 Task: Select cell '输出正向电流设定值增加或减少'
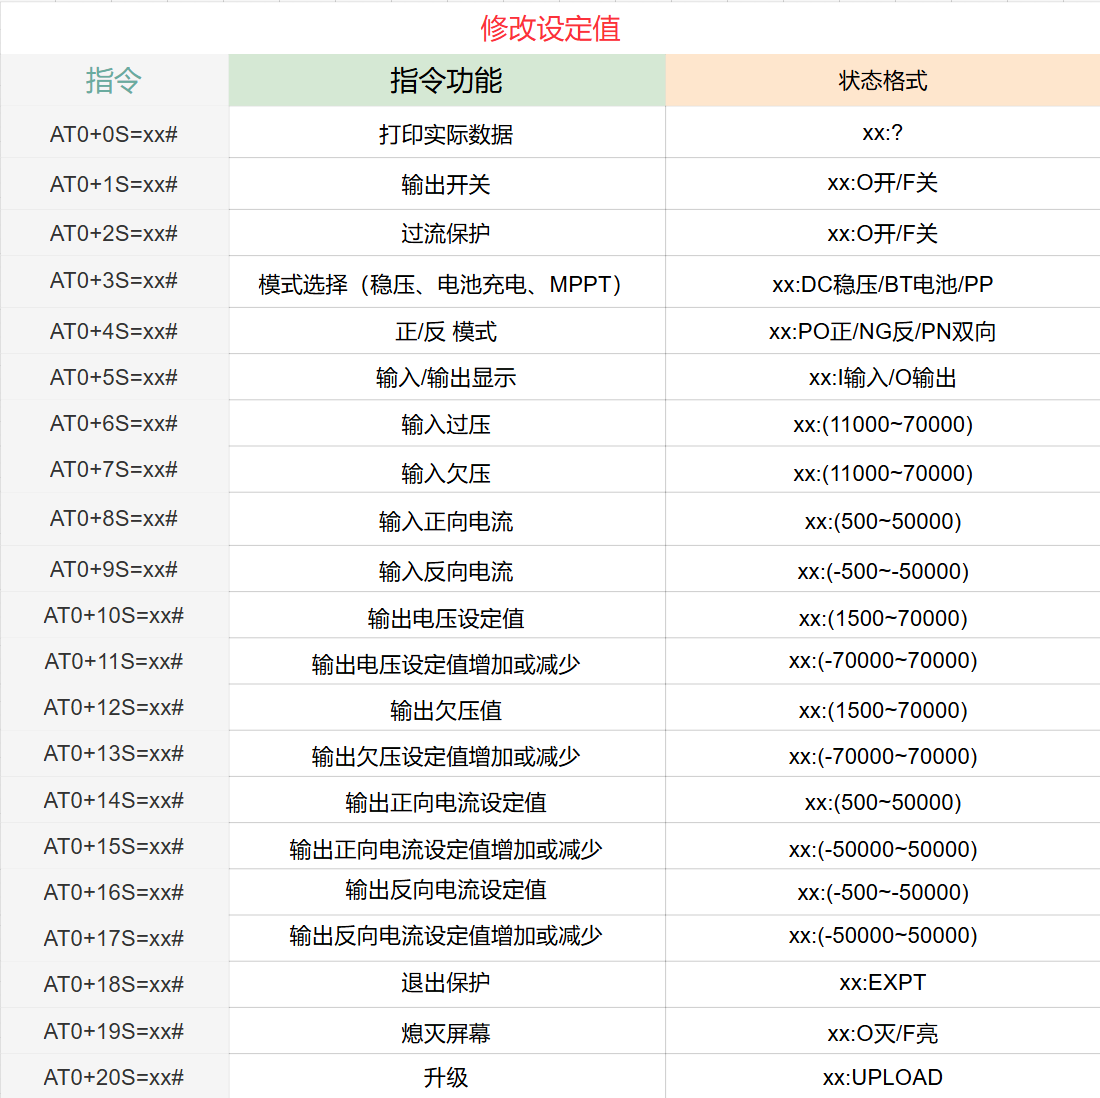(446, 848)
